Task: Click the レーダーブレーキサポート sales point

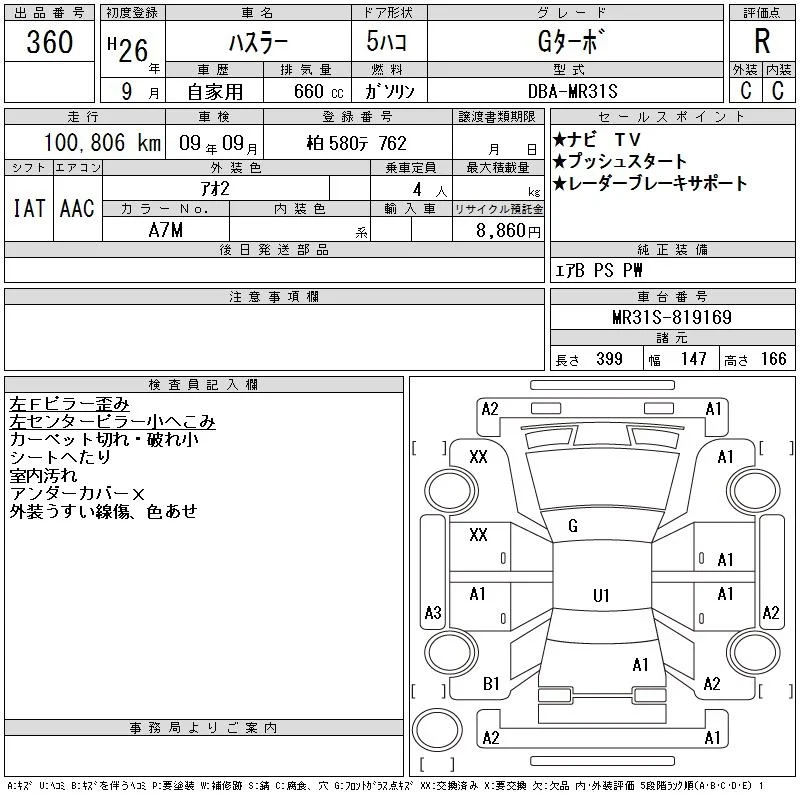Action: pos(650,183)
